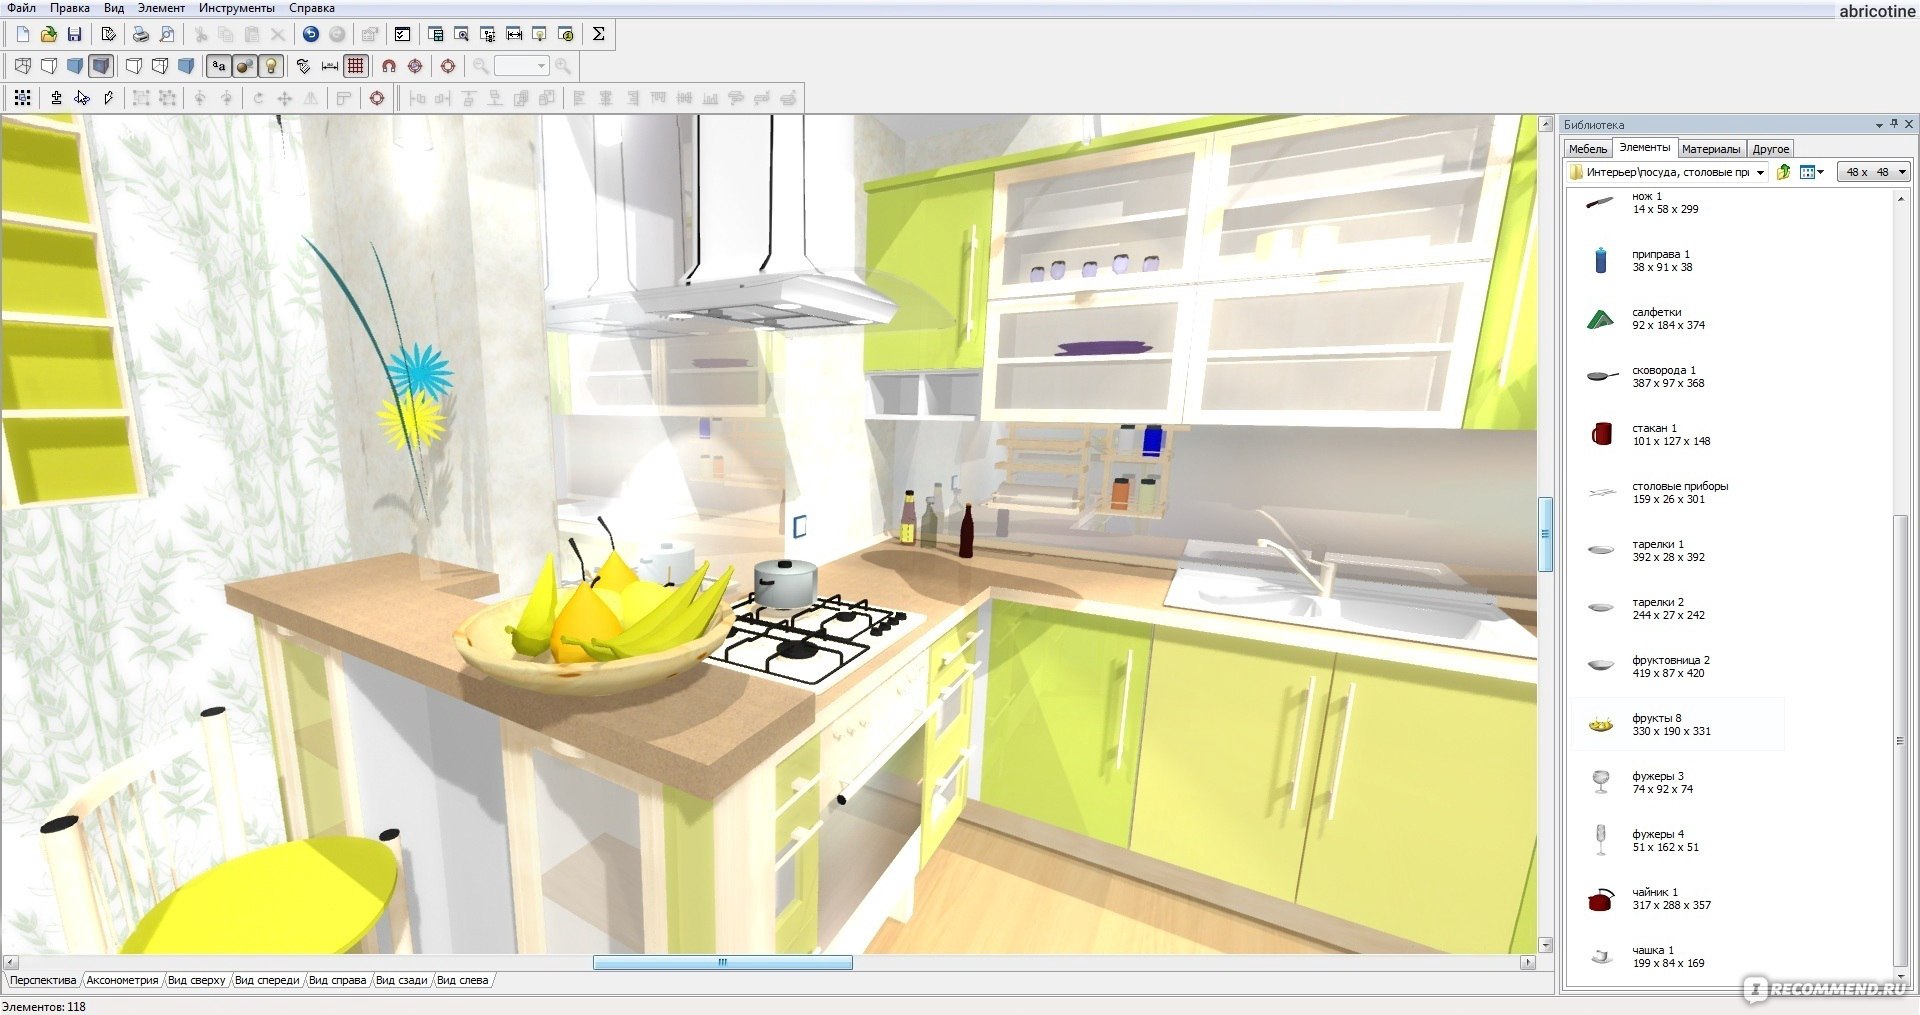This screenshot has width=1920, height=1015.
Task: Expand the Интерьер\посуда folder path dropdown
Action: click(1761, 172)
